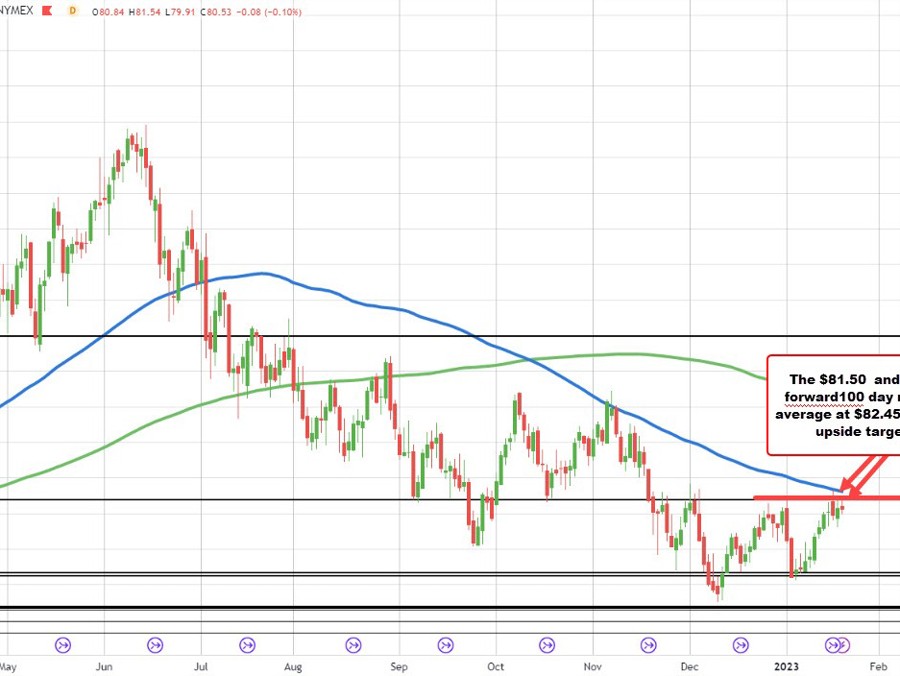Click the purple skip-forward icon under July
Viewport: 900px width, 676px height.
(x=246, y=646)
